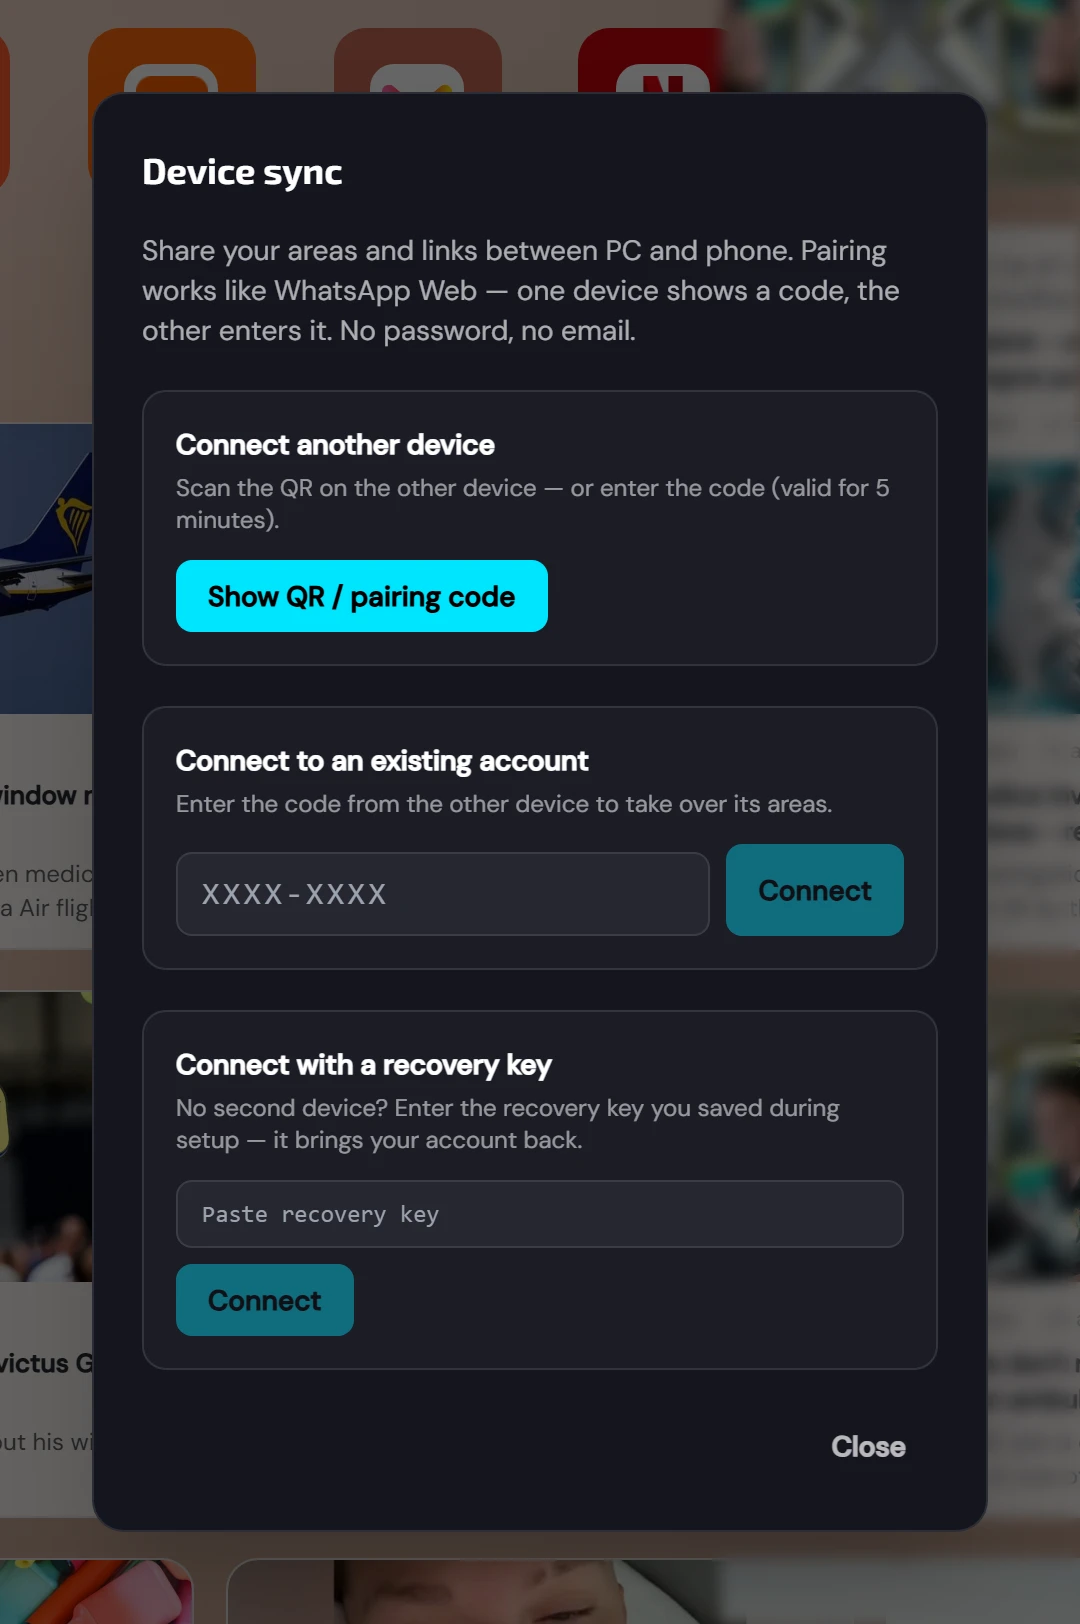Viewport: 1080px width, 1624px height.
Task: Click the partially visible red shortcut tile
Action: [x=4, y=110]
